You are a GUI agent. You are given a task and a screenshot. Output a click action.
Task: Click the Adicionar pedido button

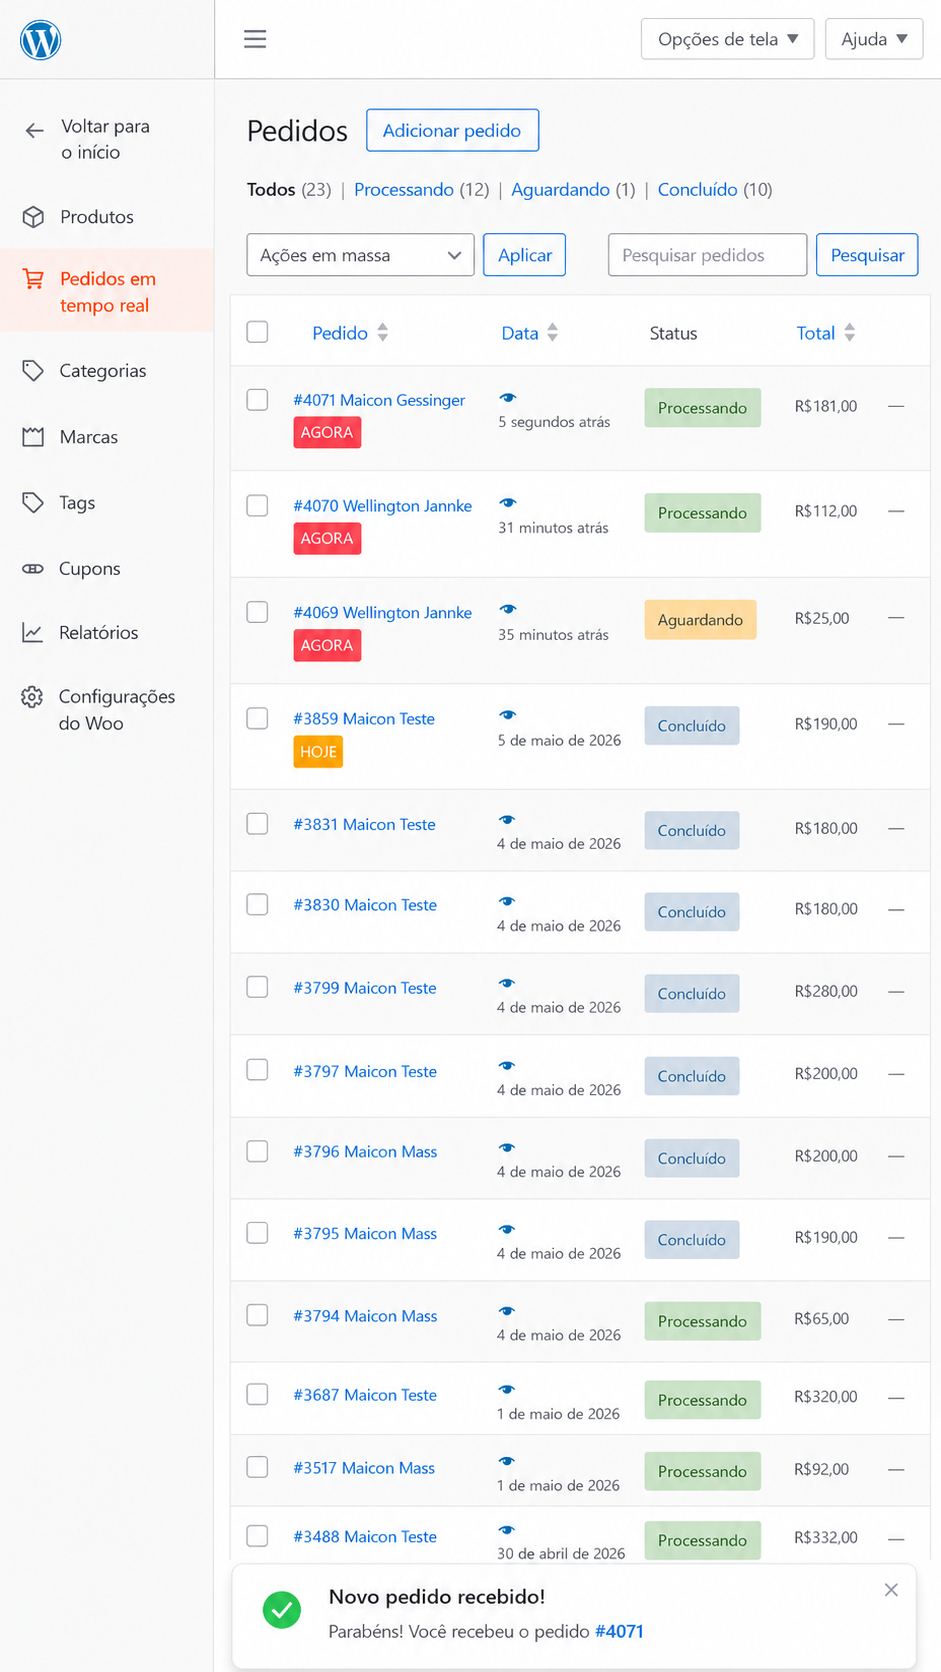tap(452, 130)
